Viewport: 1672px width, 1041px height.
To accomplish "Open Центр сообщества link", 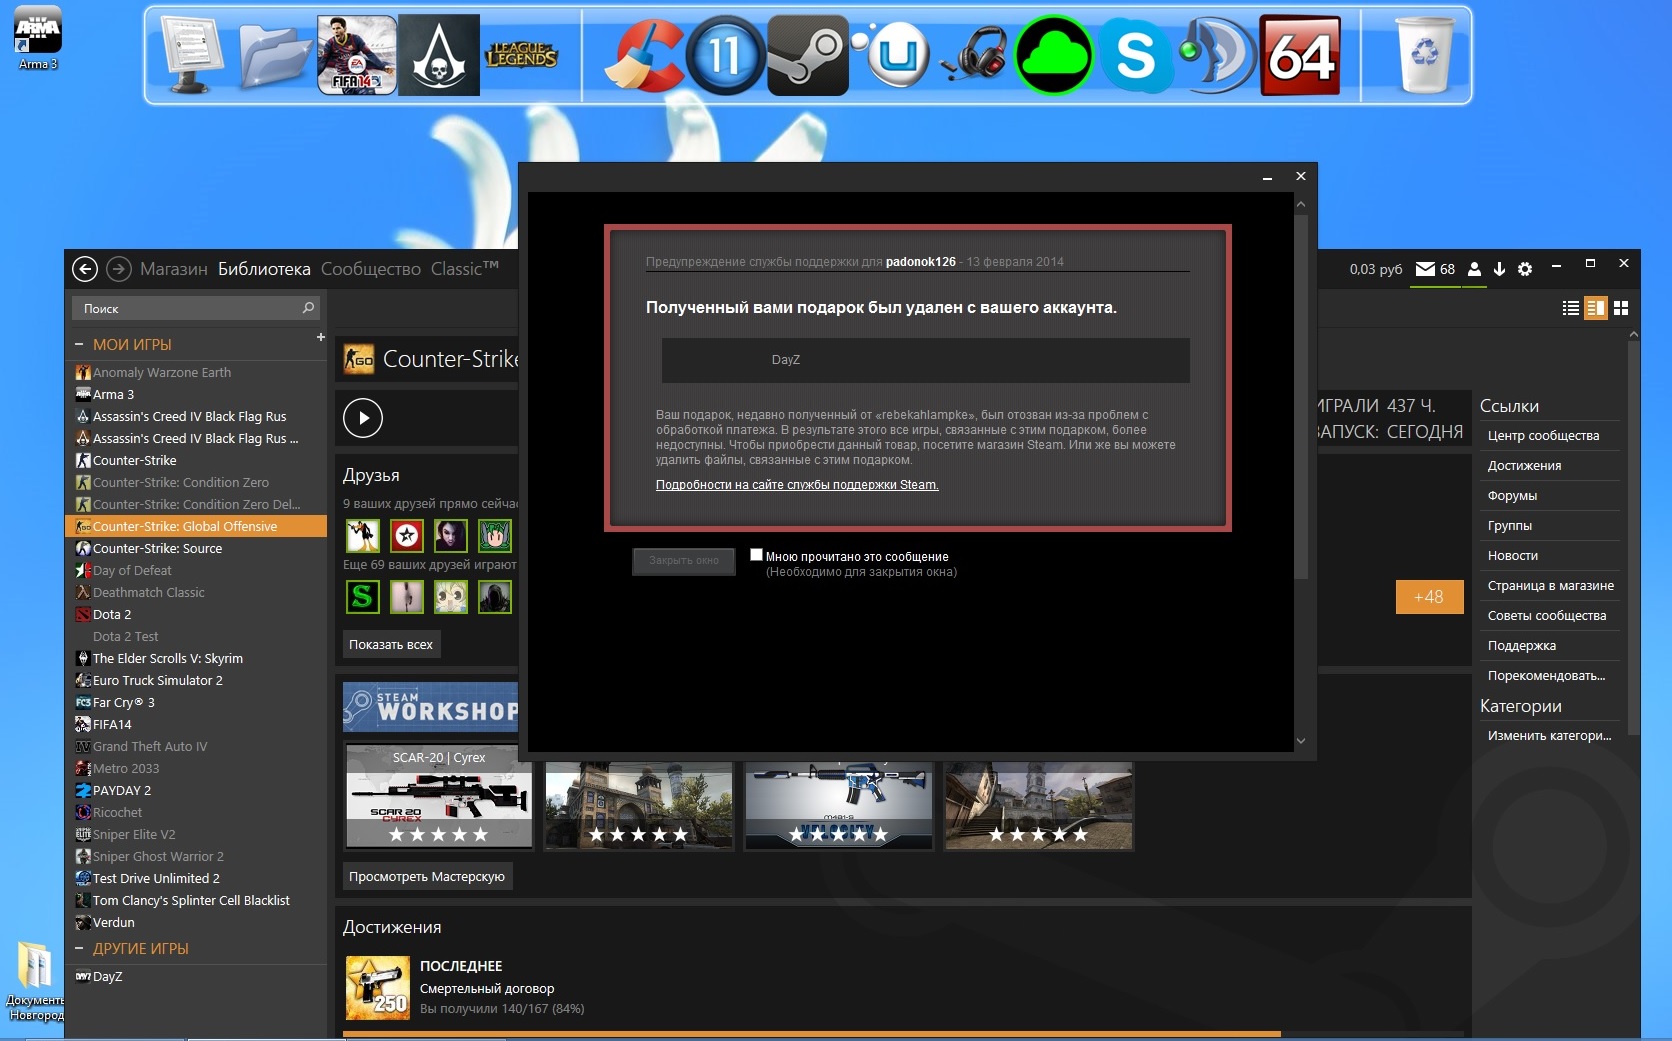I will (x=1543, y=436).
